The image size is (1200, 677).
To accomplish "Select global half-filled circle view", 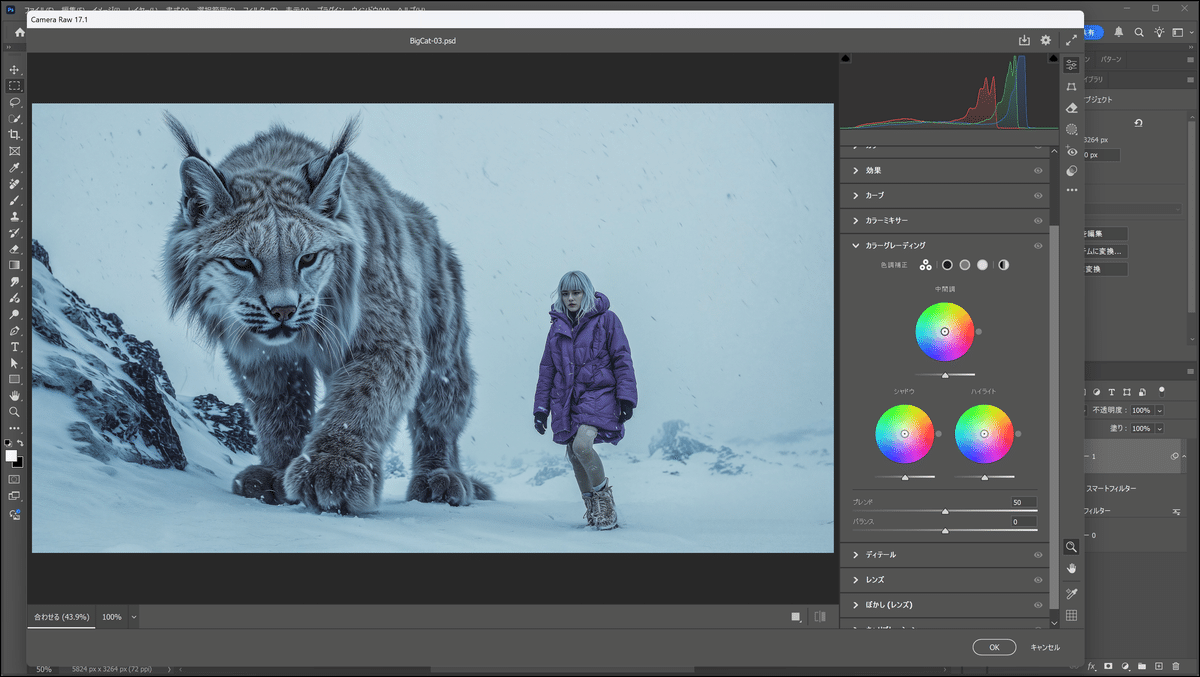I will click(1003, 265).
